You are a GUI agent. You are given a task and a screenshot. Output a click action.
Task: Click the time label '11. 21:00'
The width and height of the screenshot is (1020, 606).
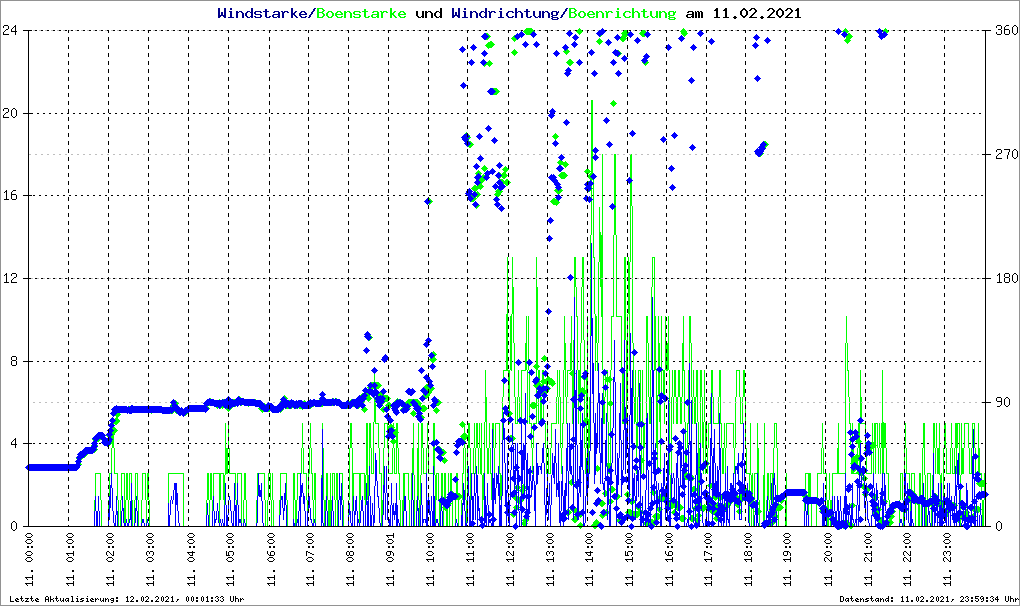(x=868, y=559)
